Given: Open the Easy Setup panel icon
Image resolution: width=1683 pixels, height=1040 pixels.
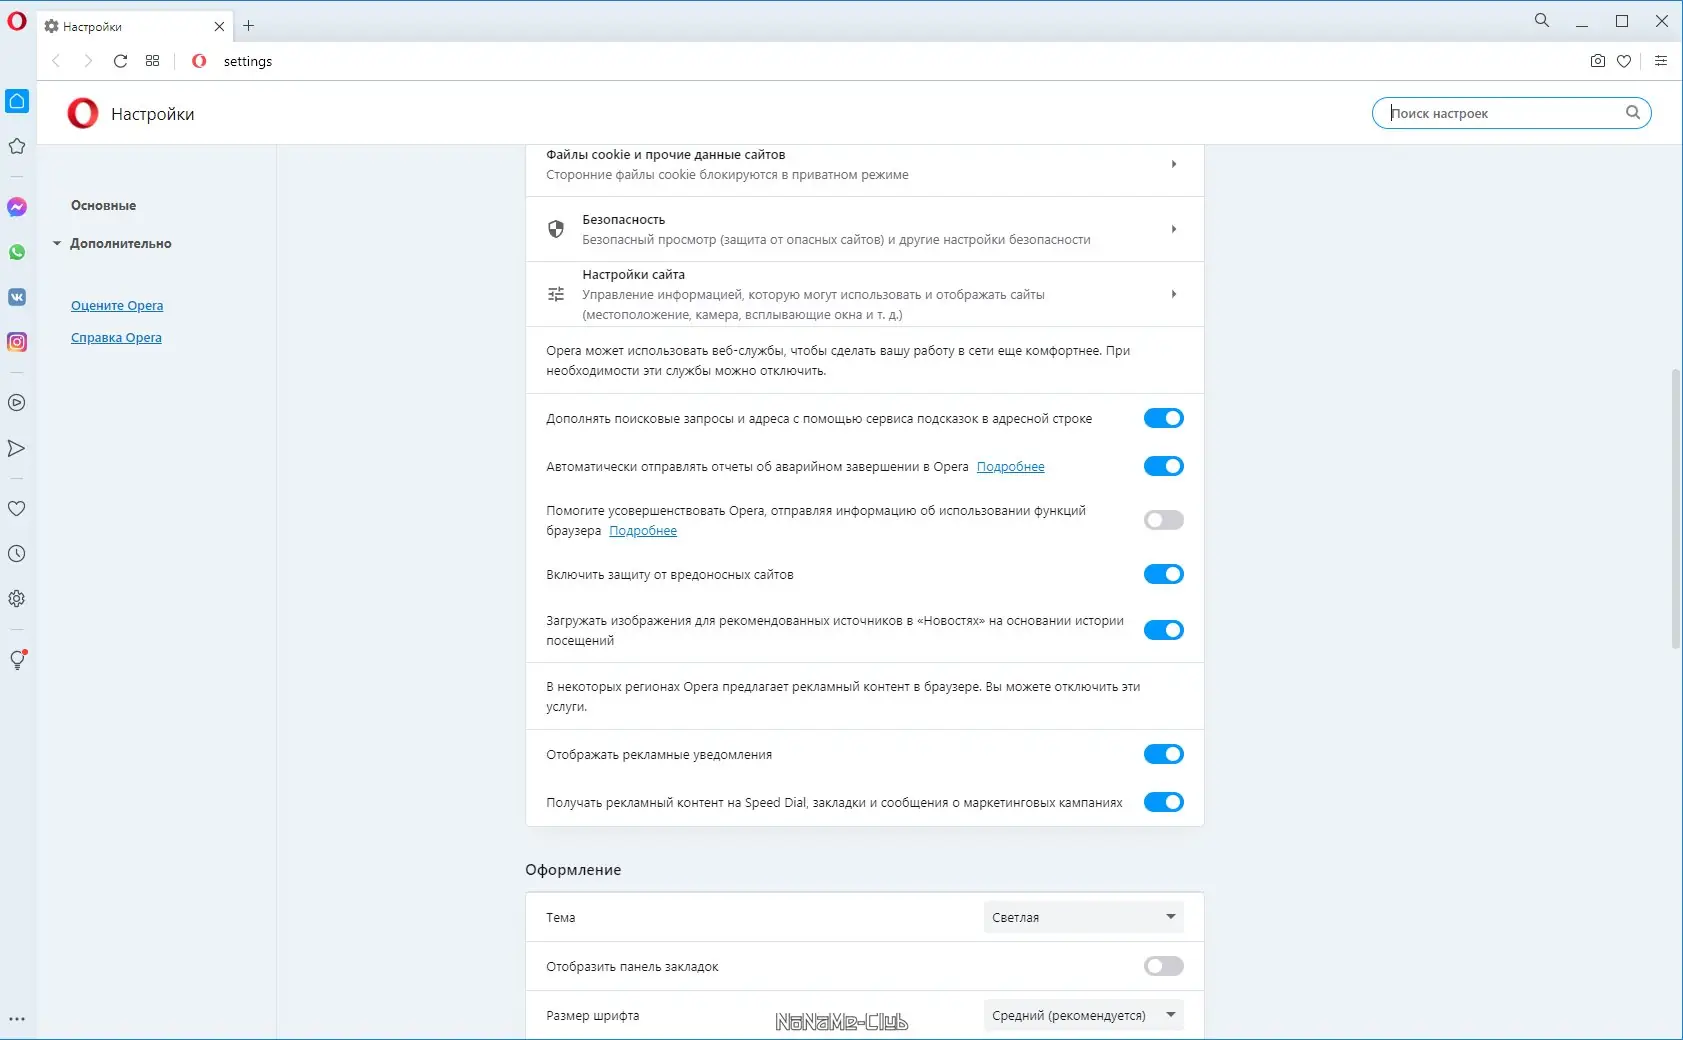Looking at the screenshot, I should tap(1661, 61).
